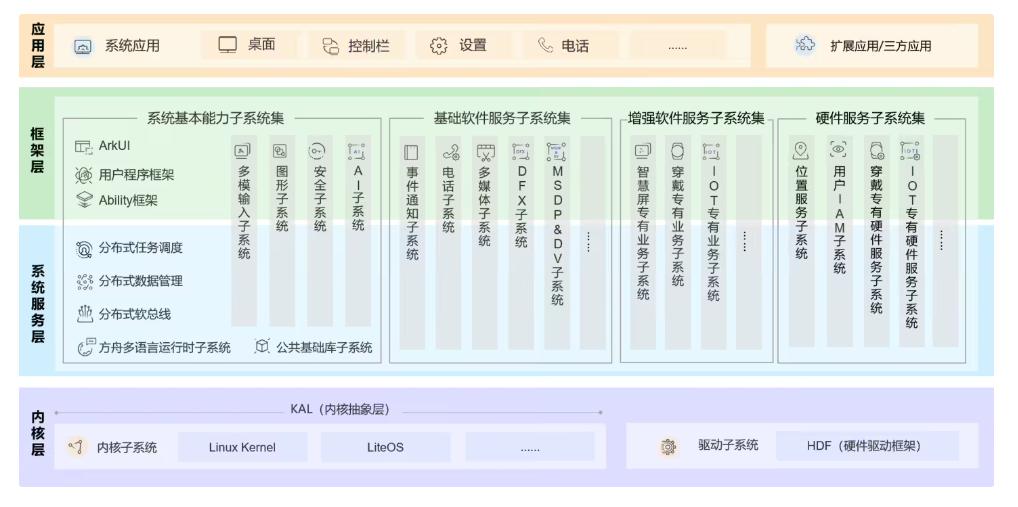This screenshot has width=1018, height=507.
Task: Click the icon above 多模输入子系统
Action: pos(243,151)
